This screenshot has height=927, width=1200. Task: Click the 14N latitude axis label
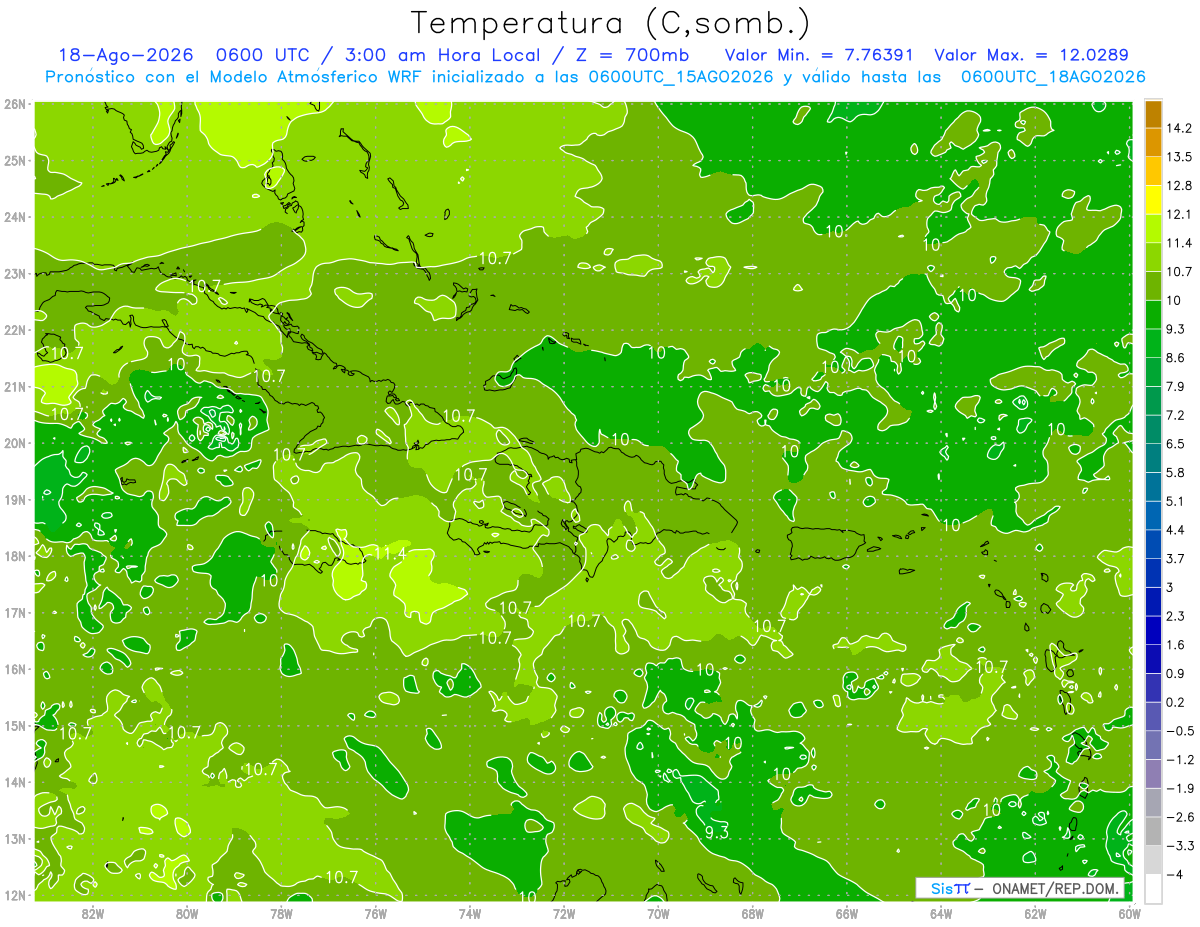pyautogui.click(x=14, y=782)
